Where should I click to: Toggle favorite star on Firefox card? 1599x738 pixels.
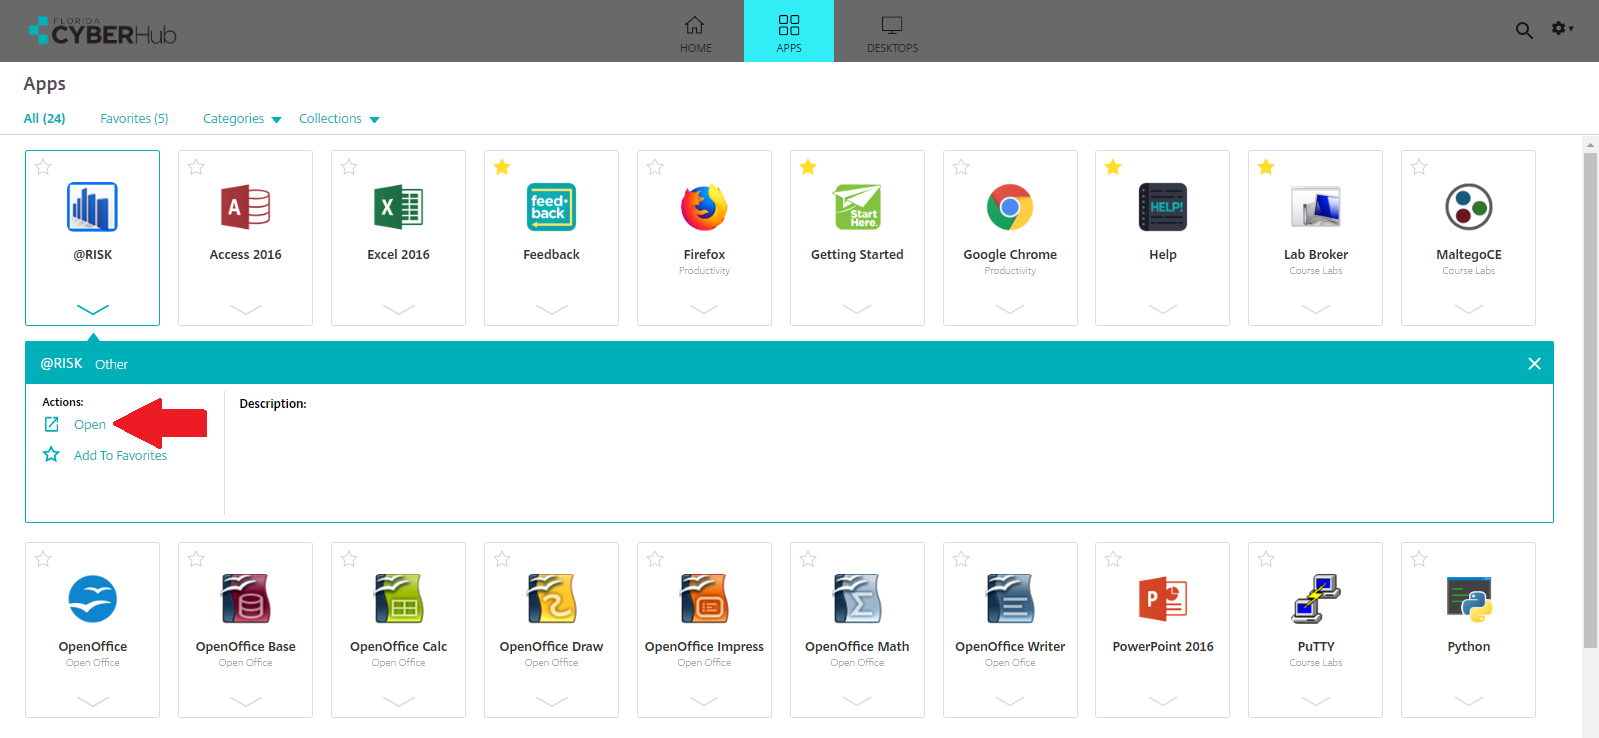click(655, 167)
